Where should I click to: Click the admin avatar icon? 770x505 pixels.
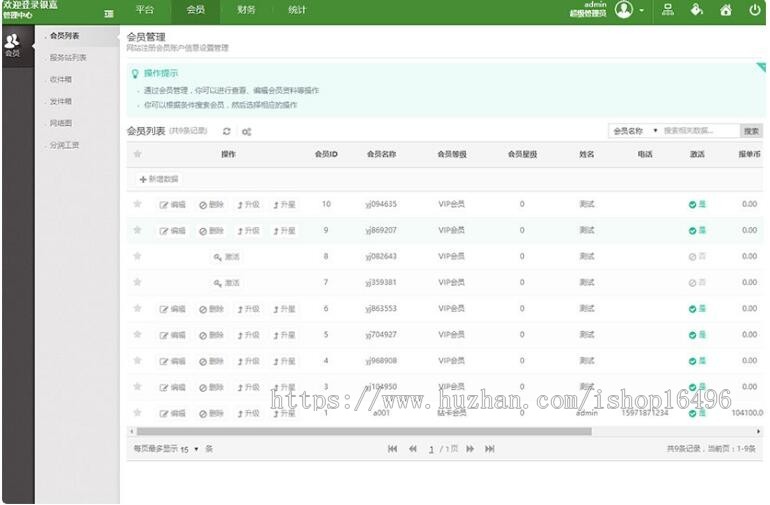[624, 9]
